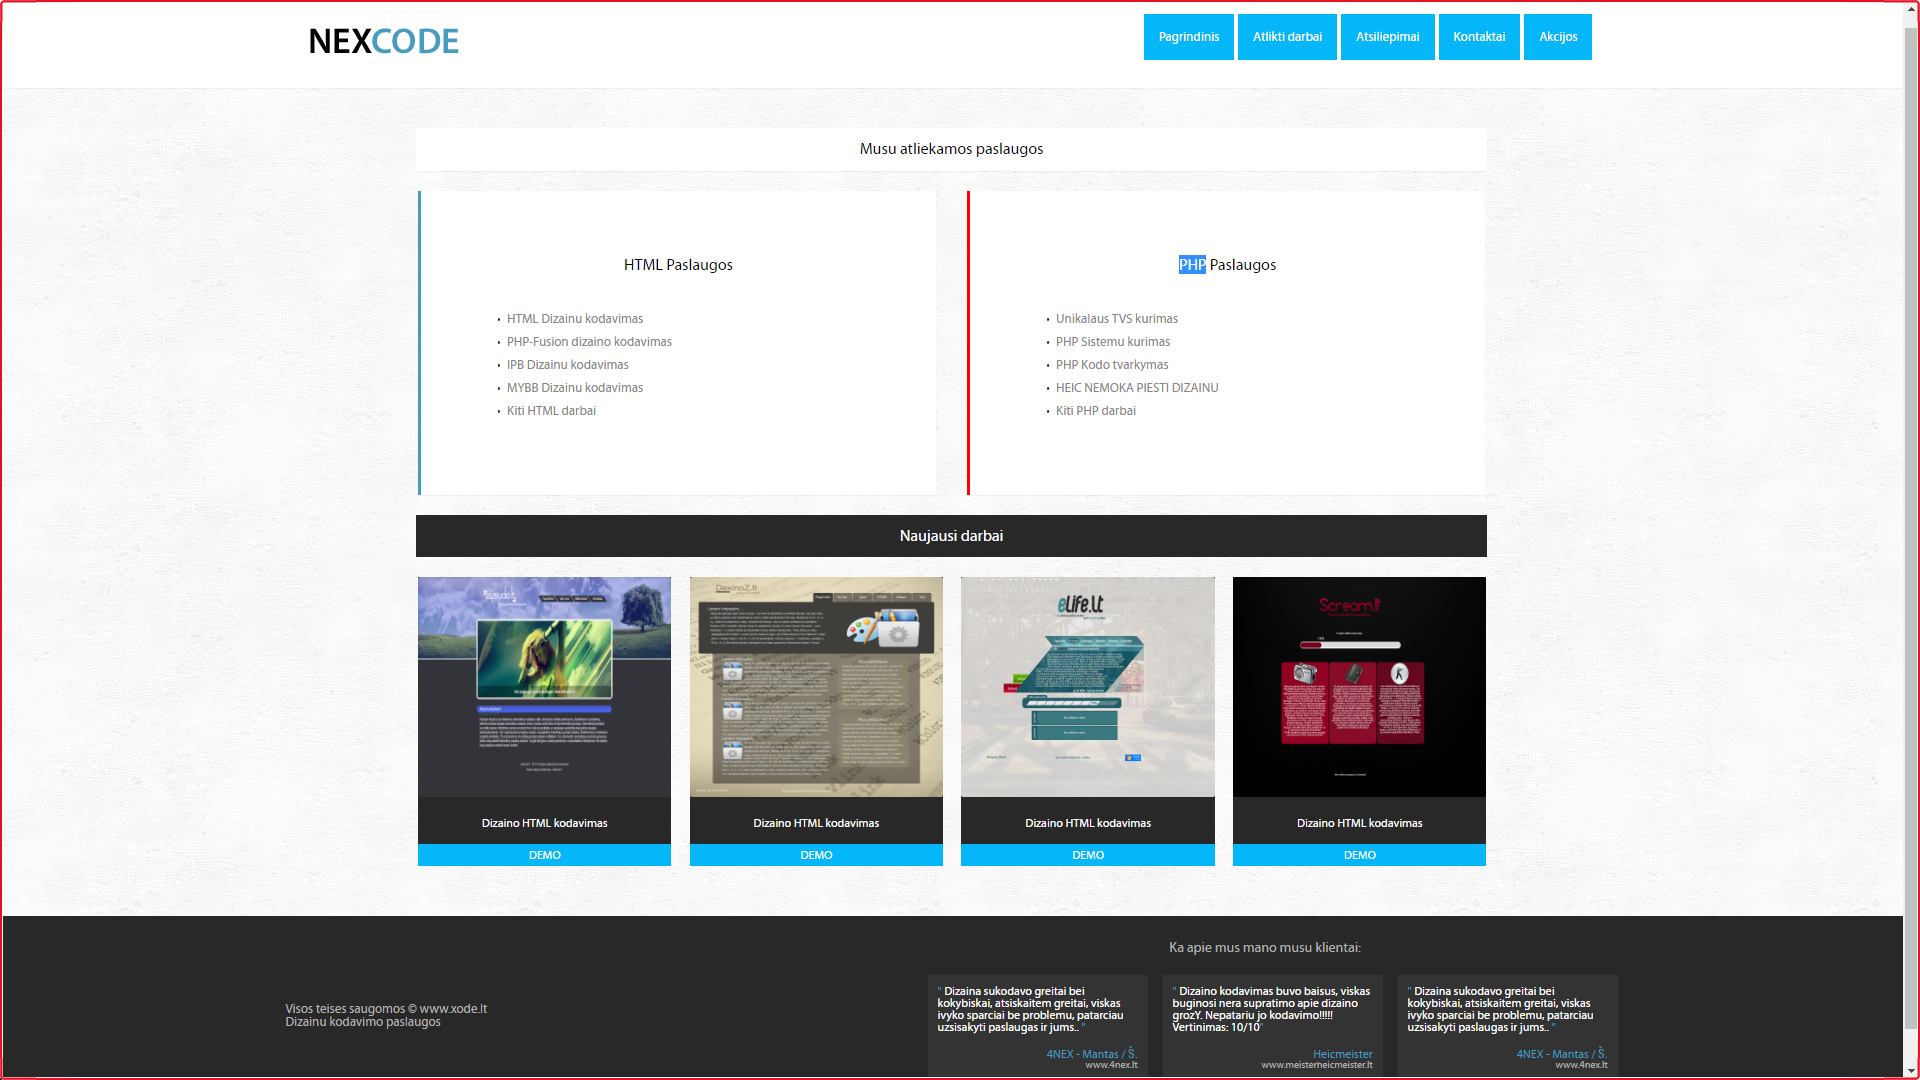Image resolution: width=1920 pixels, height=1080 pixels.
Task: Click the HTML Dizainu kodavimas list item
Action: (574, 319)
